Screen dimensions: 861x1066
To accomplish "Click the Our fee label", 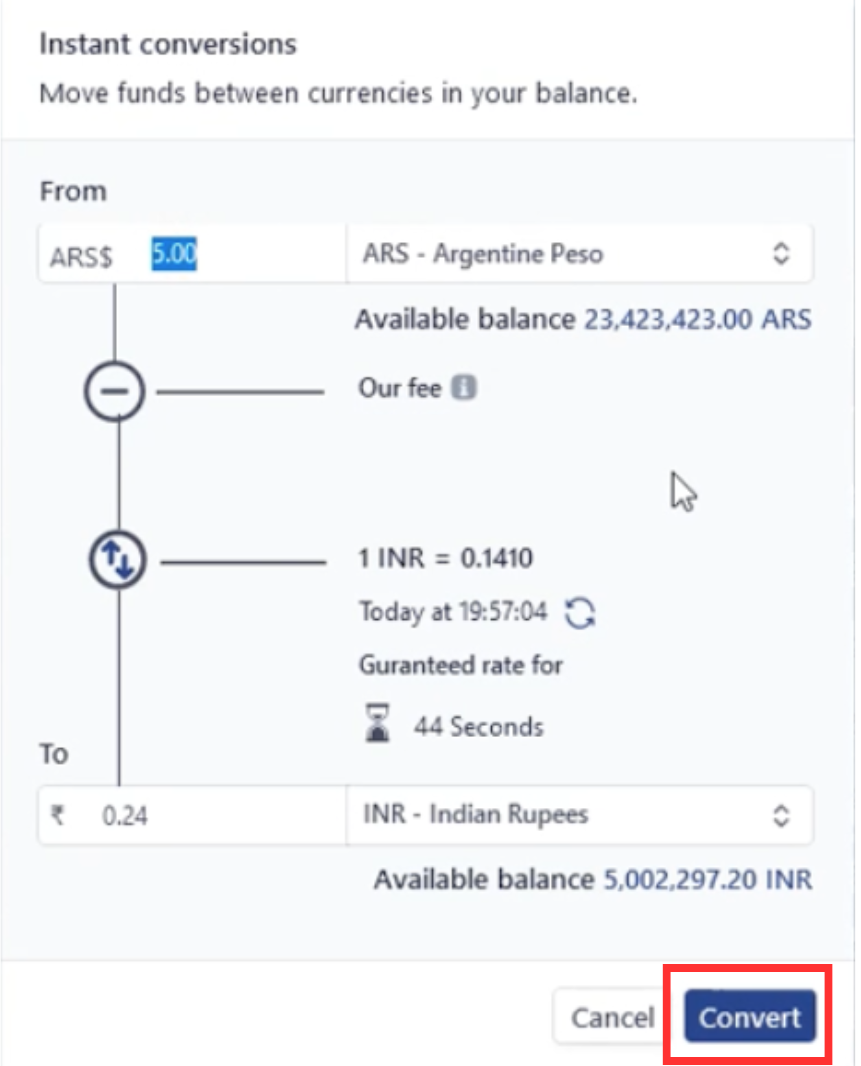I will 399,388.
